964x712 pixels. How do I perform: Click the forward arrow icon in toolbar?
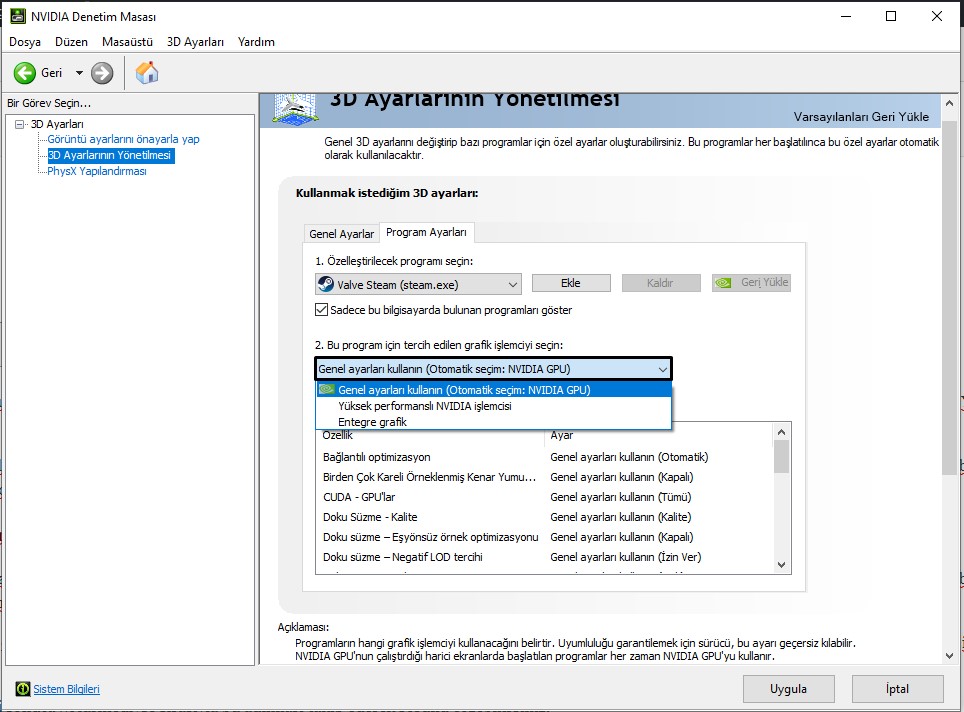point(102,73)
